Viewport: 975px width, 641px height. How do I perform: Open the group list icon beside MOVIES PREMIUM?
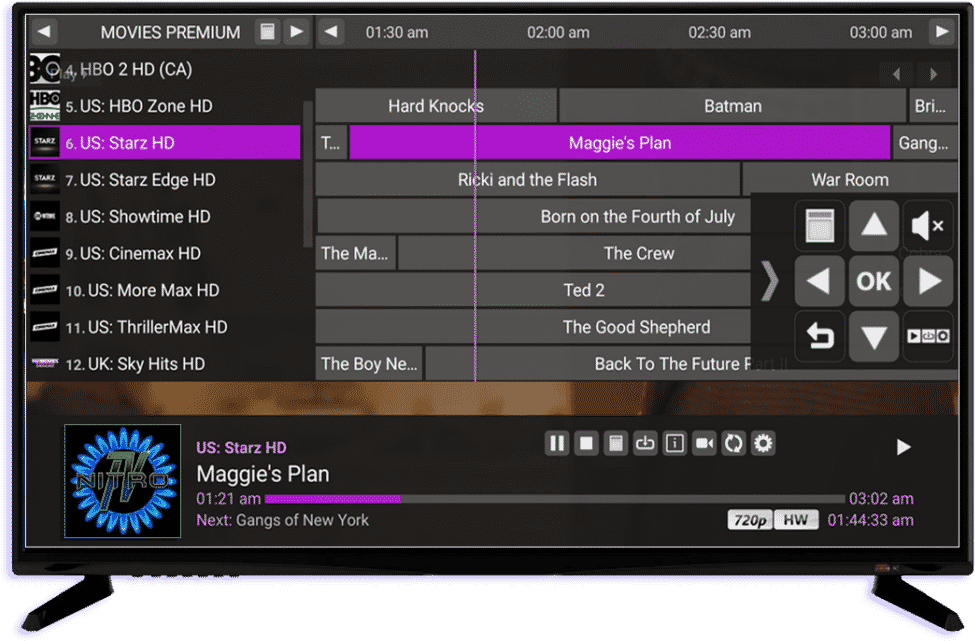click(267, 32)
